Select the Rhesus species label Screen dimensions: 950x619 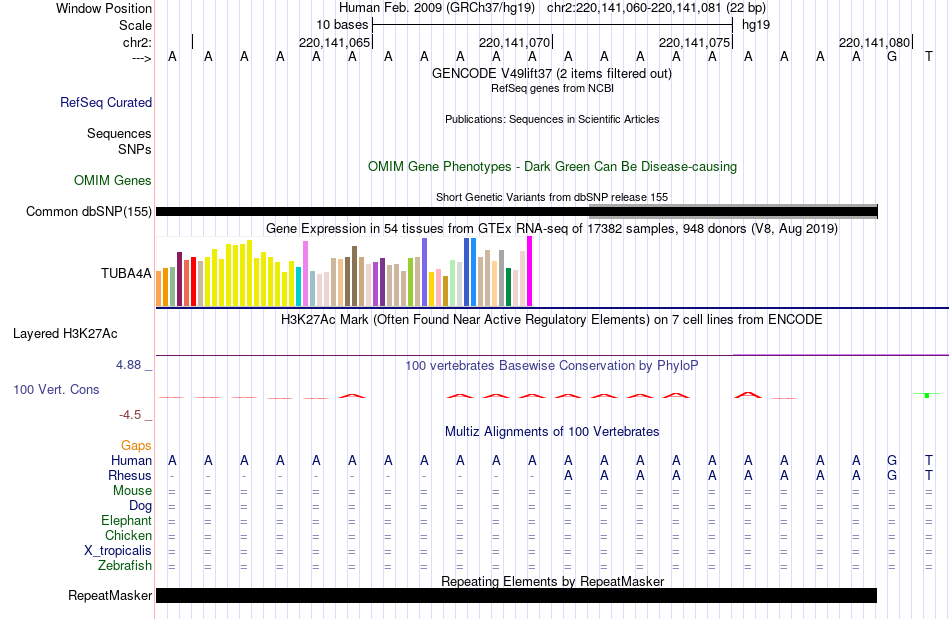point(130,475)
